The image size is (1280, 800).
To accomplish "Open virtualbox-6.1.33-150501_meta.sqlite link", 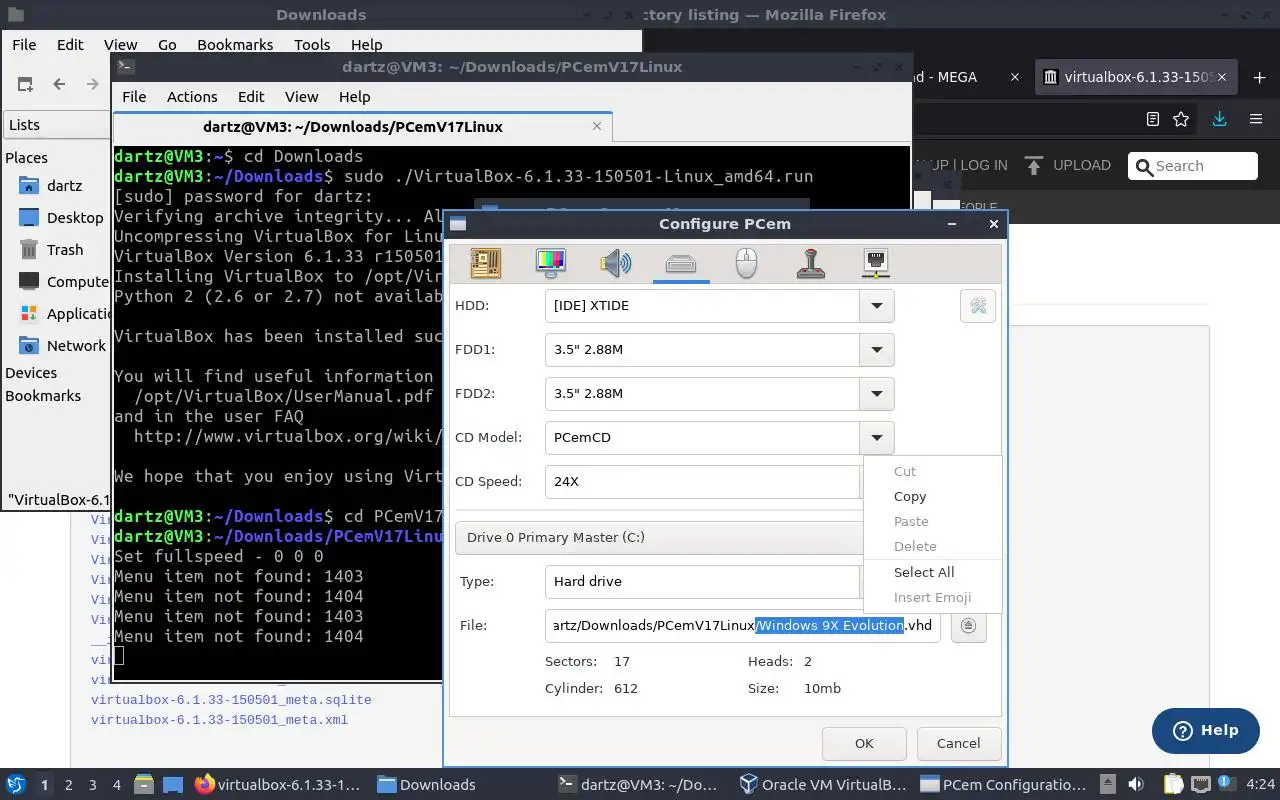I will (x=231, y=700).
